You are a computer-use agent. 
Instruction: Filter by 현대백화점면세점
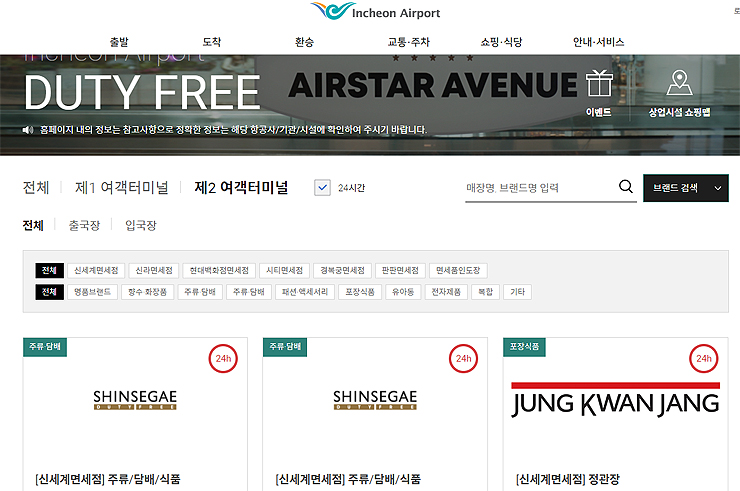(219, 271)
